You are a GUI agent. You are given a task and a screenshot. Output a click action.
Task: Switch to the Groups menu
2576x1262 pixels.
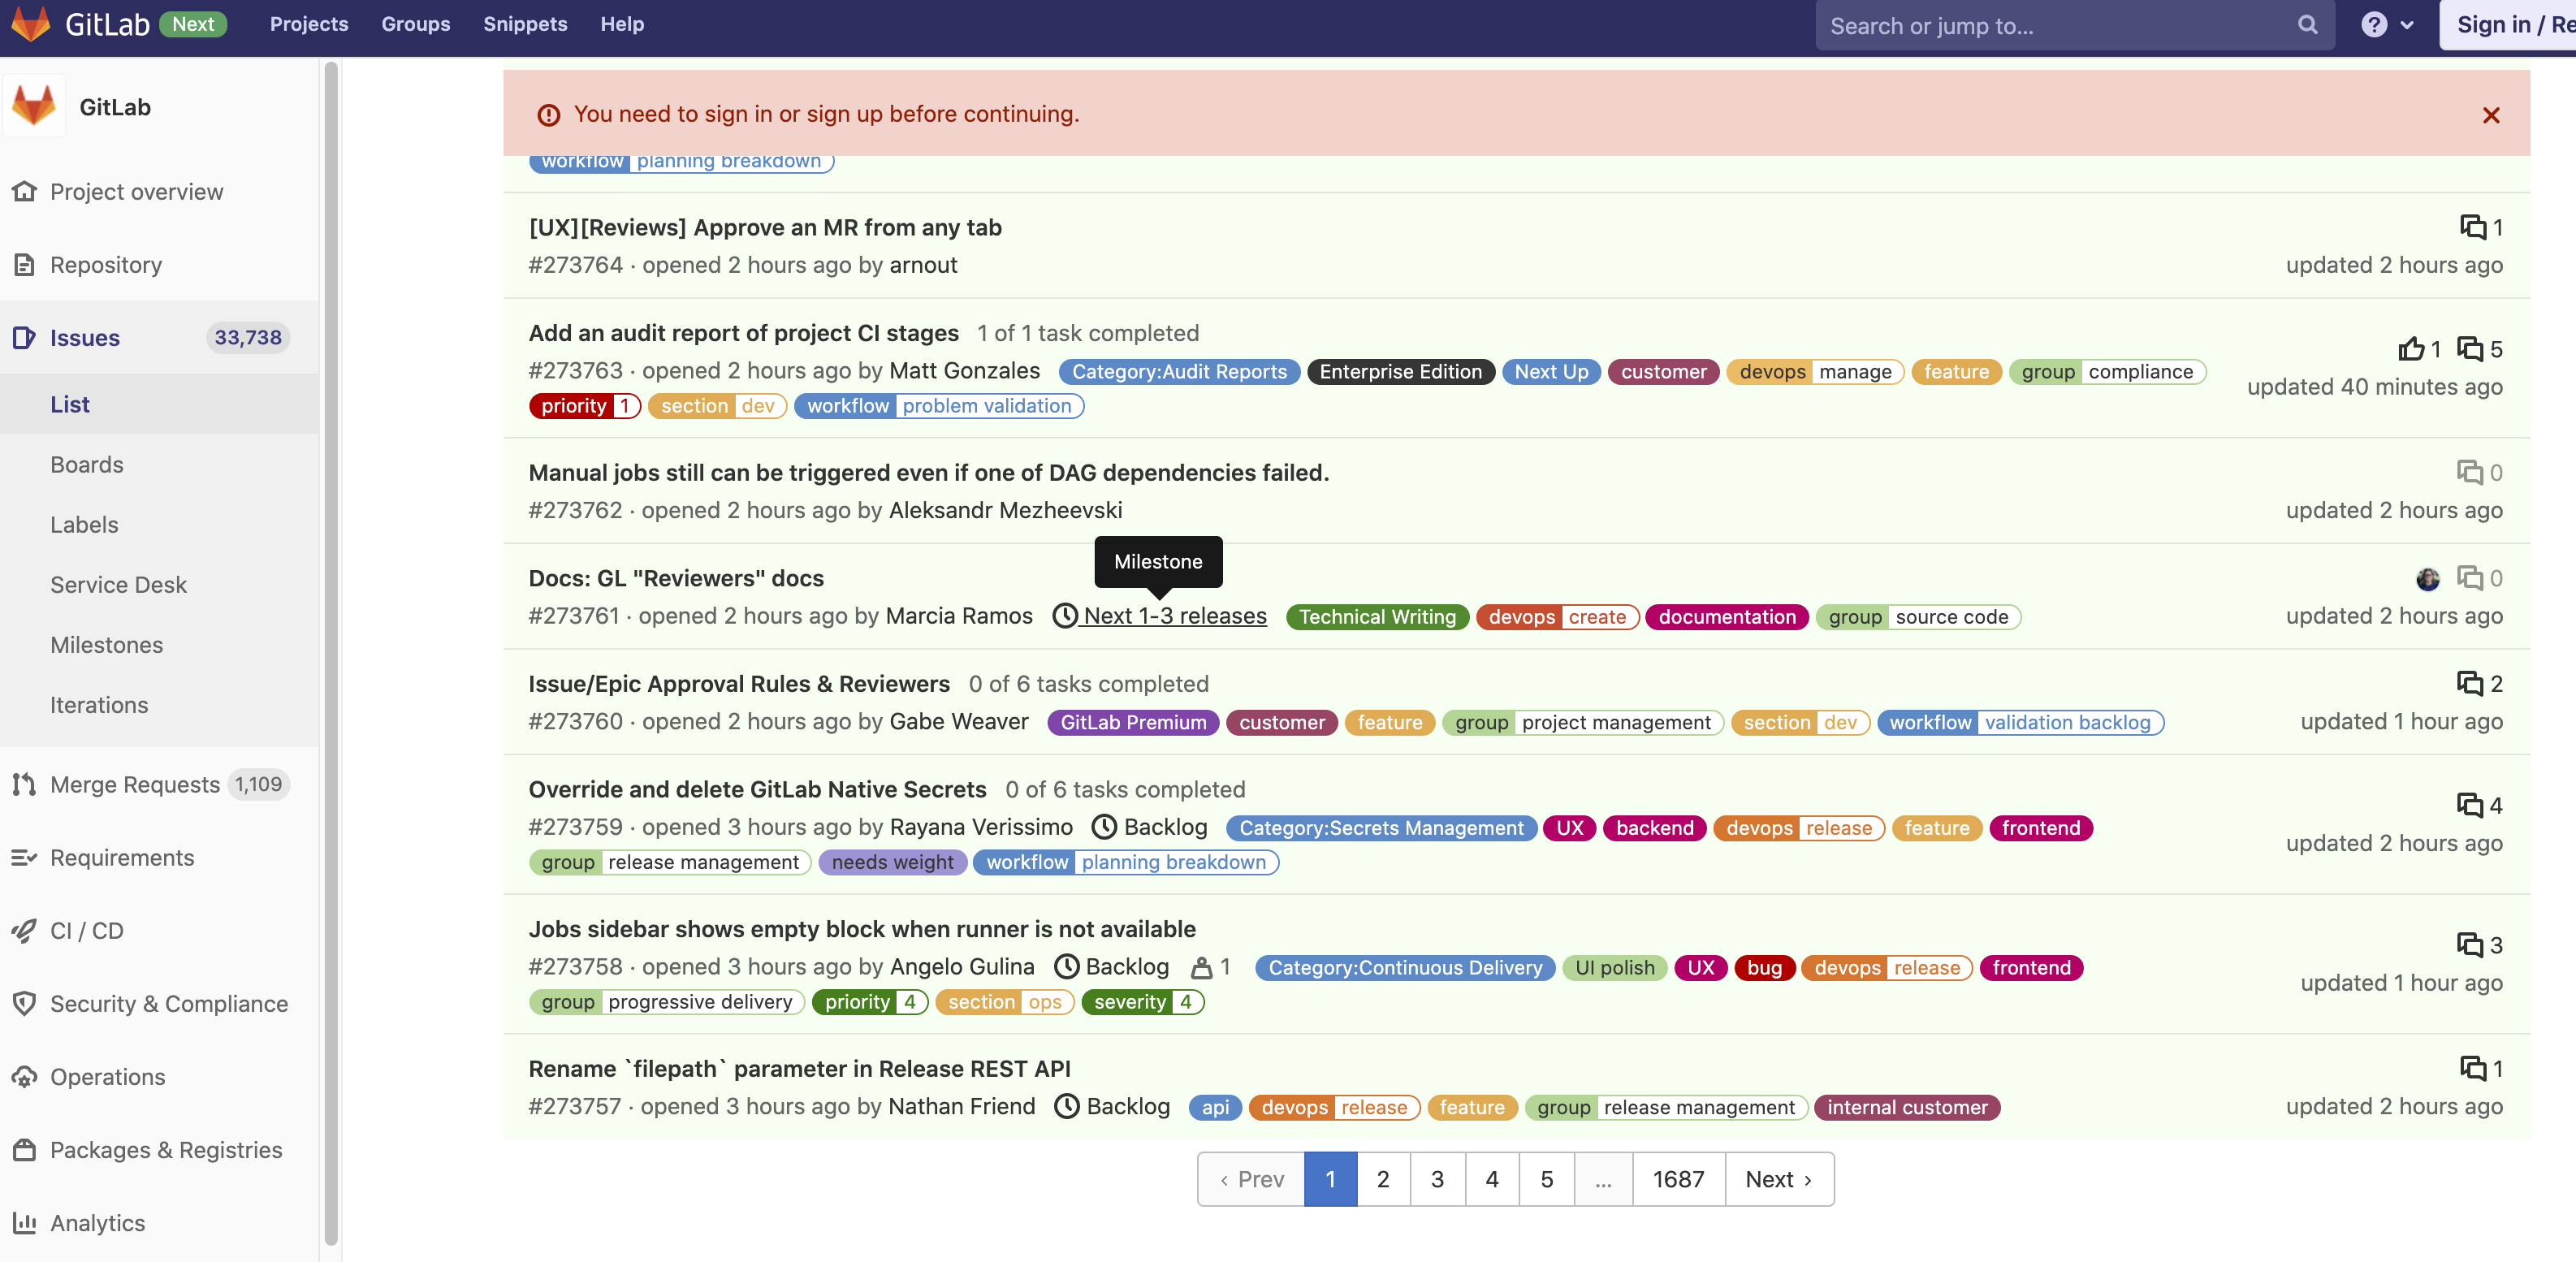pos(415,24)
